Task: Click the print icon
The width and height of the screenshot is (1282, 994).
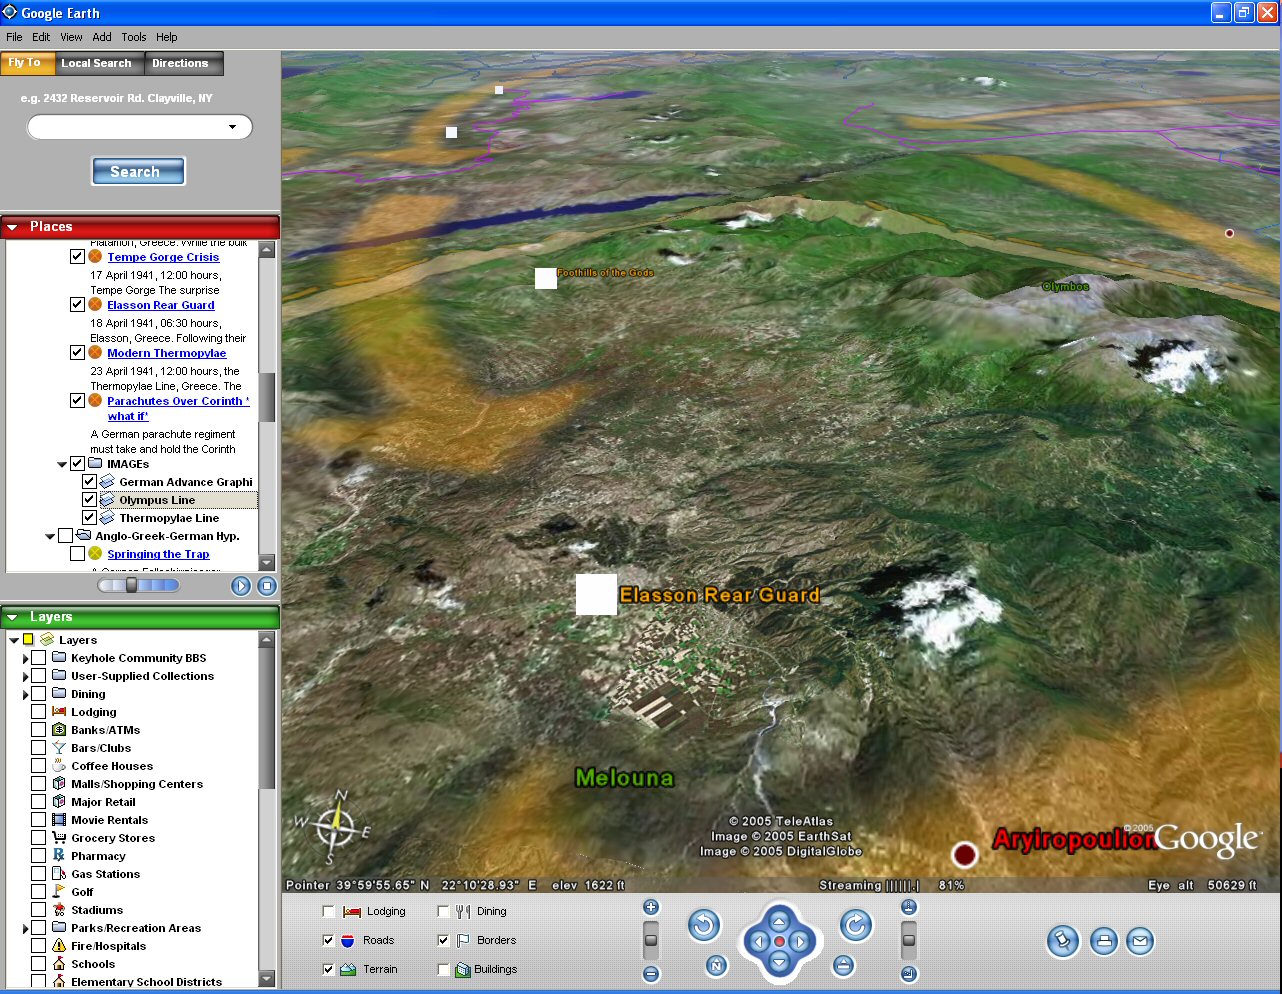Action: 1104,941
